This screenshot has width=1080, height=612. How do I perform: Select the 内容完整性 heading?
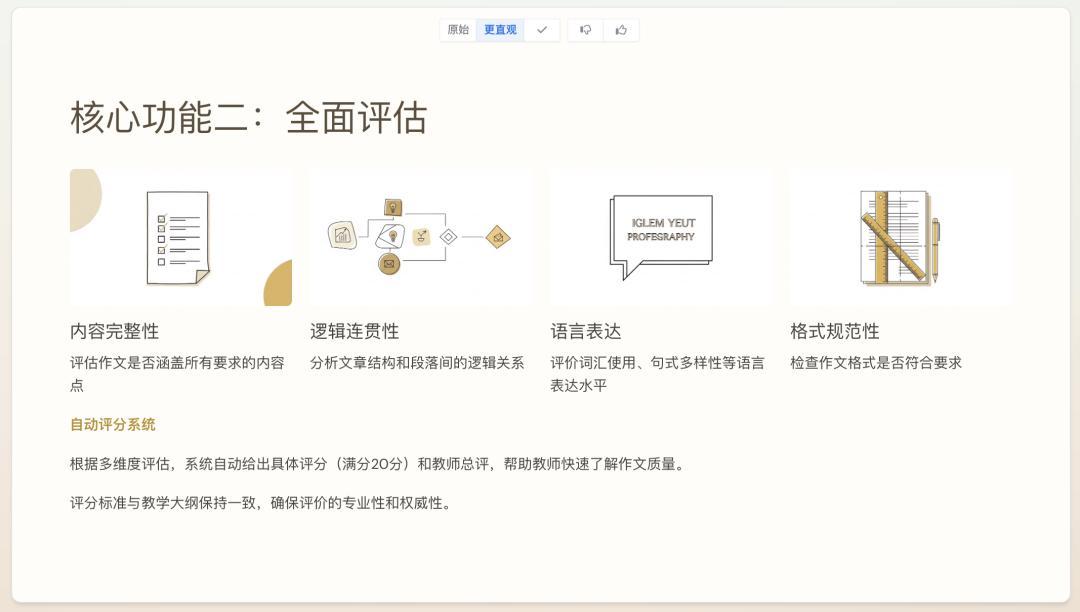point(114,331)
